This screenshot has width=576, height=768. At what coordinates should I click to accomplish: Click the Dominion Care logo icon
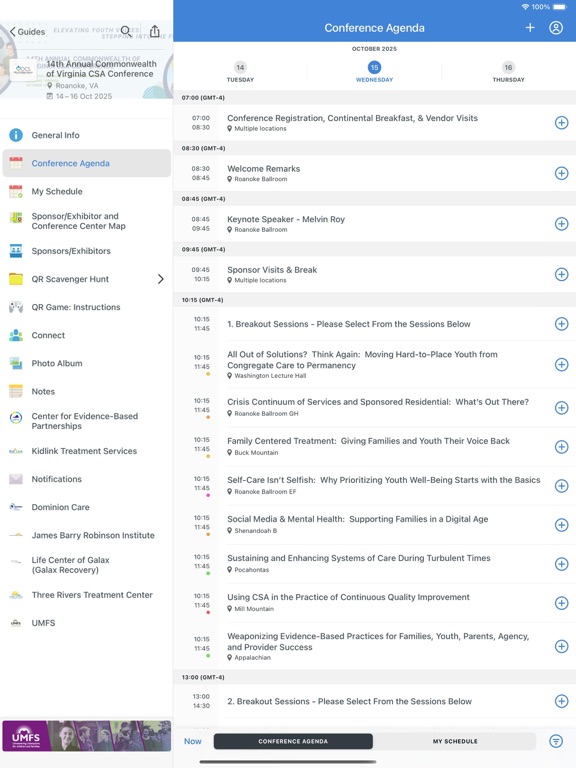point(16,507)
